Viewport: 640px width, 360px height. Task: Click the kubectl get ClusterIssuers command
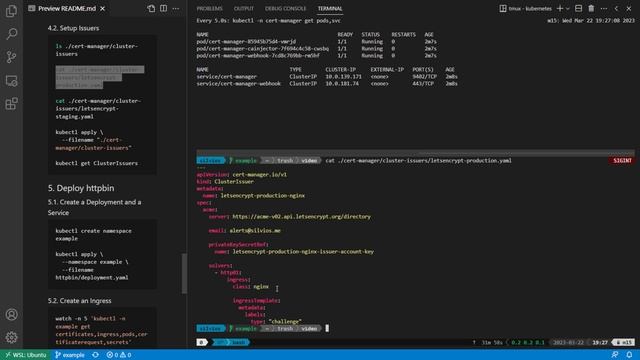[x=97, y=163]
